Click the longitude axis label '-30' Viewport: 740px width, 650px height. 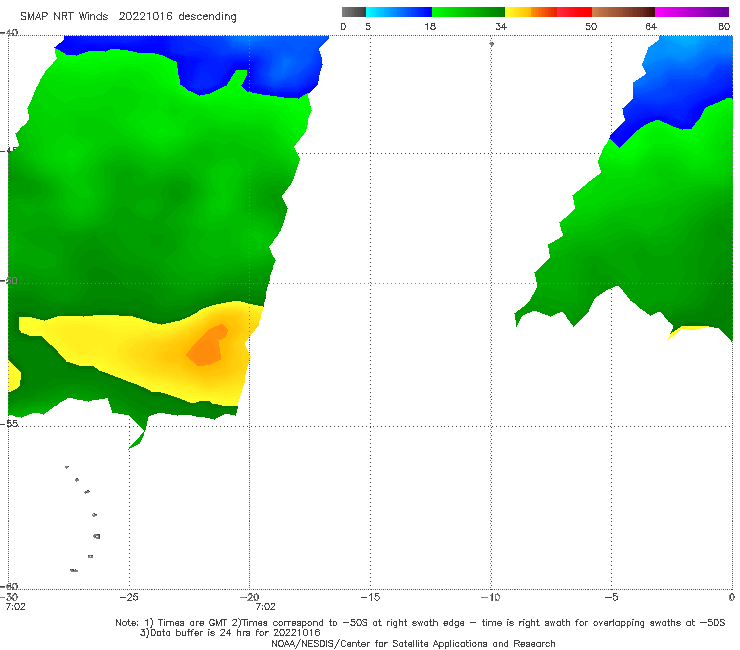point(9,597)
